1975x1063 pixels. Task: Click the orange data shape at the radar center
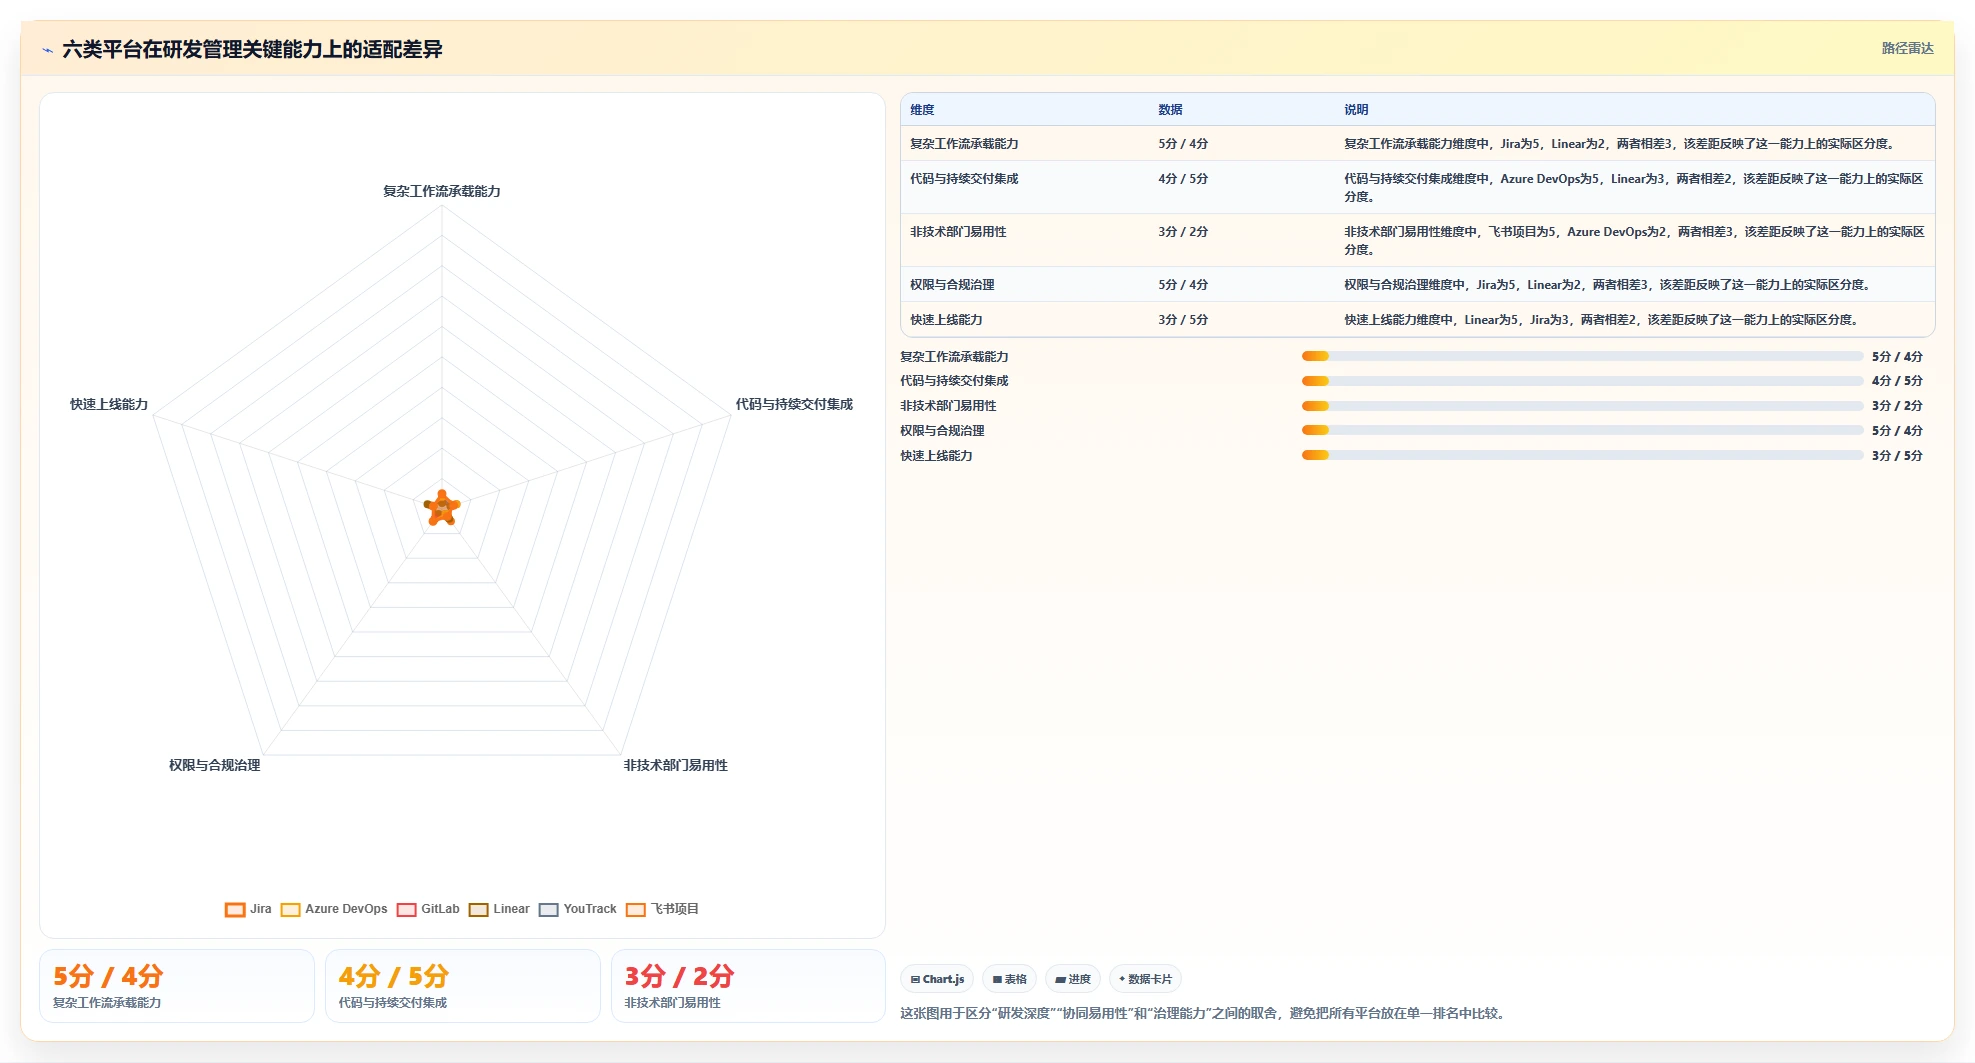(442, 509)
